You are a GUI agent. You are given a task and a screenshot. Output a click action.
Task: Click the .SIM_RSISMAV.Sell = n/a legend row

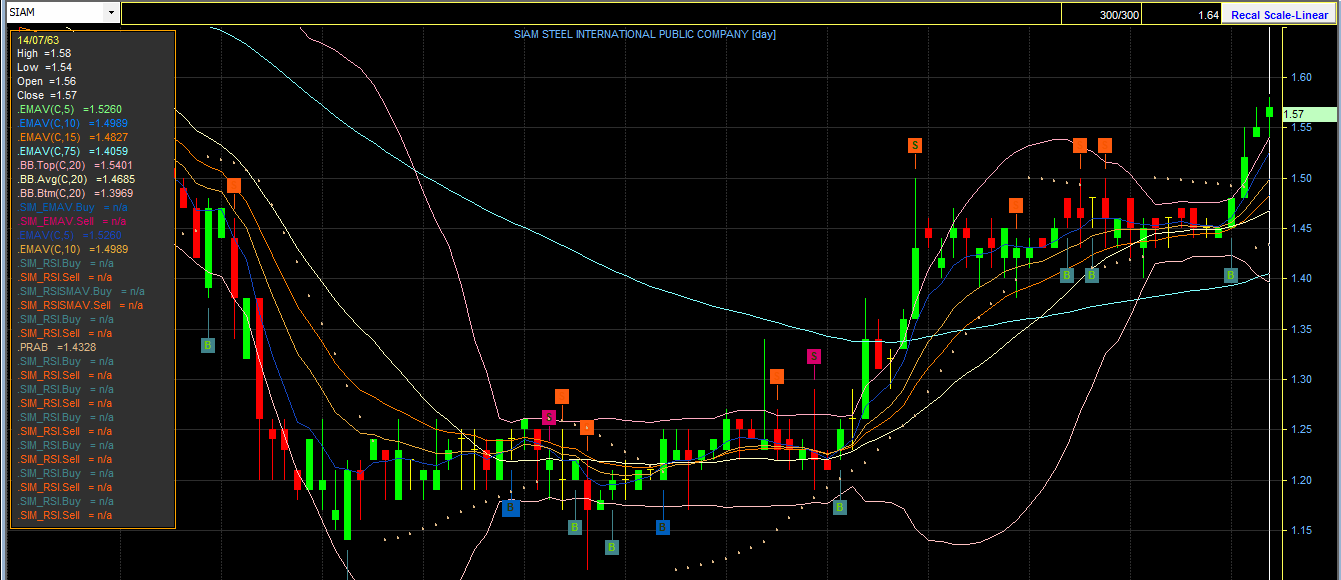[x=81, y=305]
